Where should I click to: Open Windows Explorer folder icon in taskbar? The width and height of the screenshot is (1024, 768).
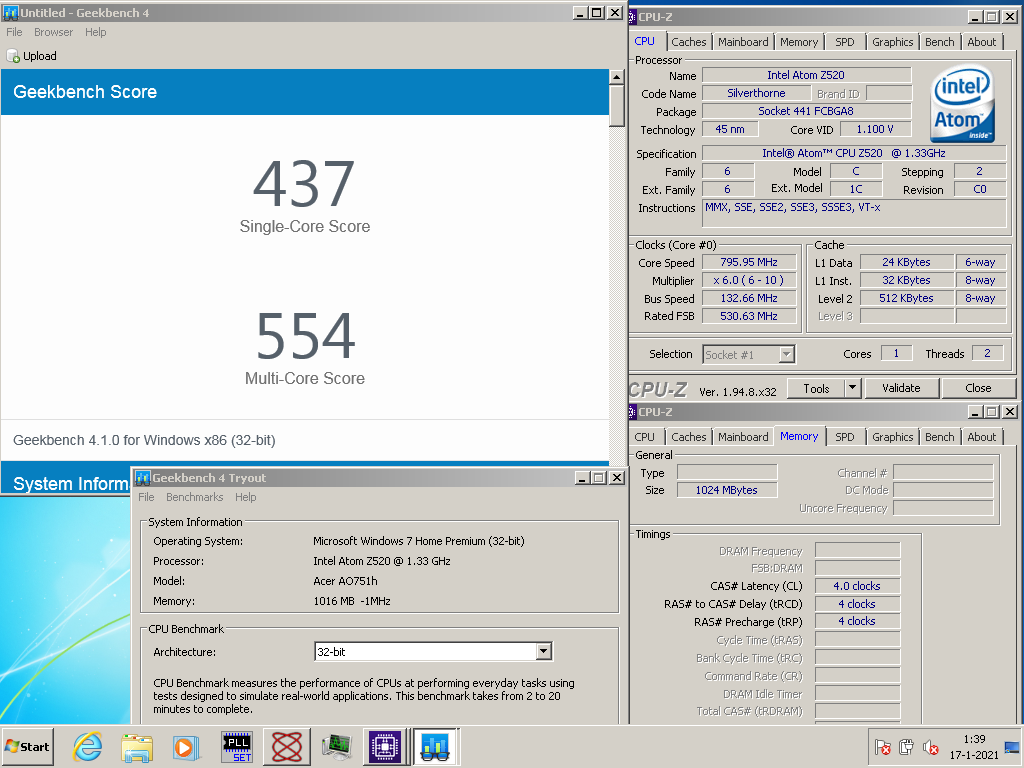pos(137,747)
